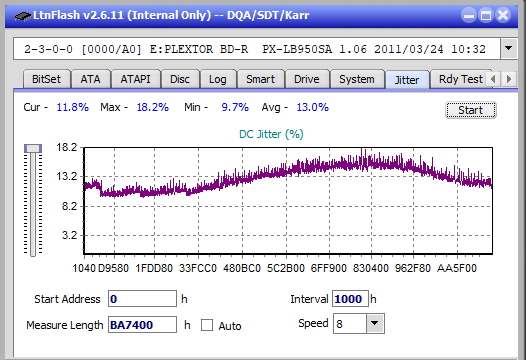Select the Smart tab
Viewport: 526px width, 360px height.
pos(260,79)
